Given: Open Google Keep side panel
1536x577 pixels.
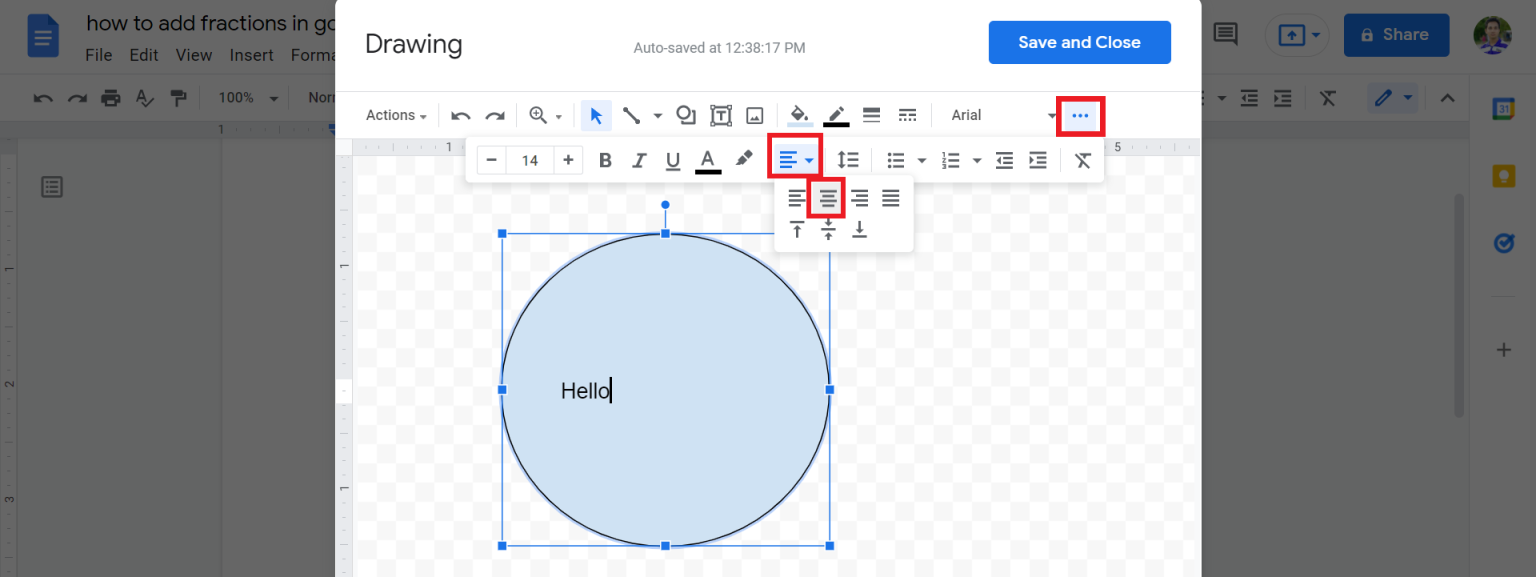Looking at the screenshot, I should click(1504, 176).
